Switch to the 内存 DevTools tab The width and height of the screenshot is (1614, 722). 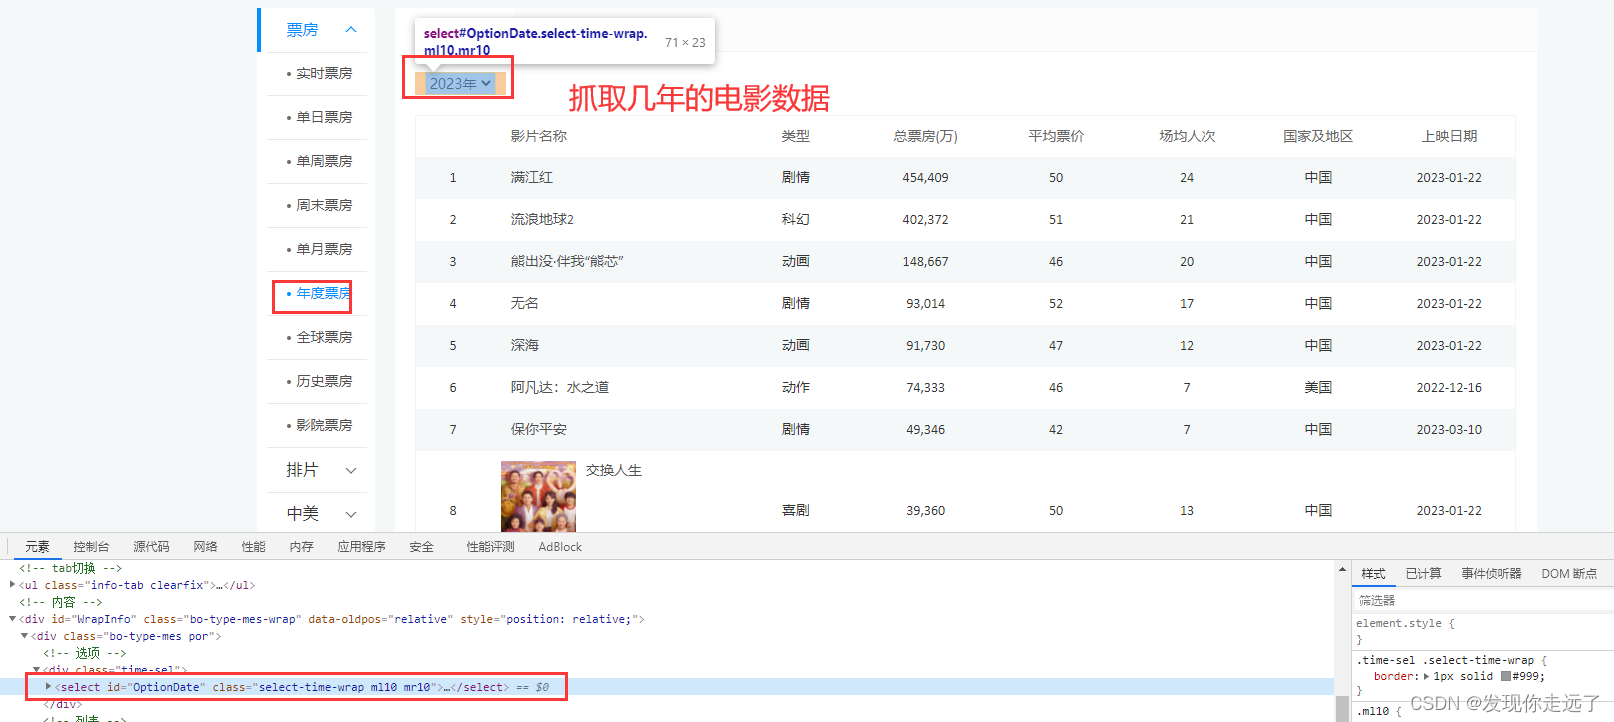[x=301, y=547]
